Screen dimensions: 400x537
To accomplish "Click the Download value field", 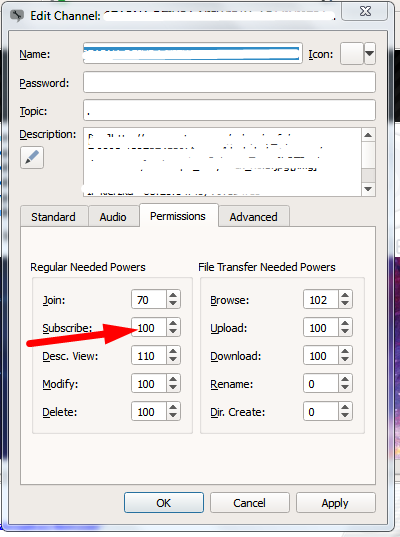I will click(321, 356).
